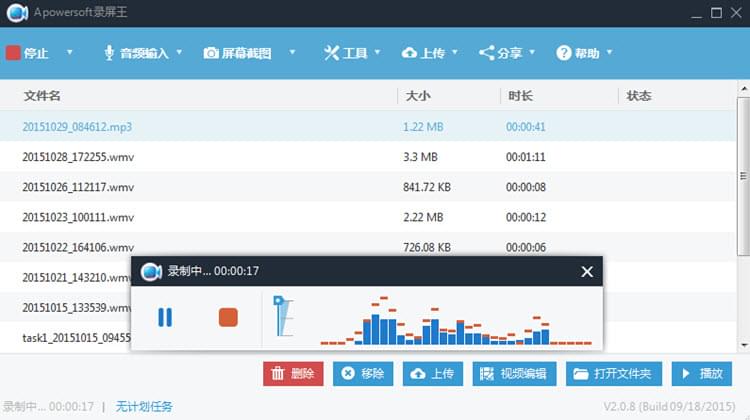This screenshot has height=420, width=750.
Task: Select the file starting task1_20151015
Action: pyautogui.click(x=77, y=338)
